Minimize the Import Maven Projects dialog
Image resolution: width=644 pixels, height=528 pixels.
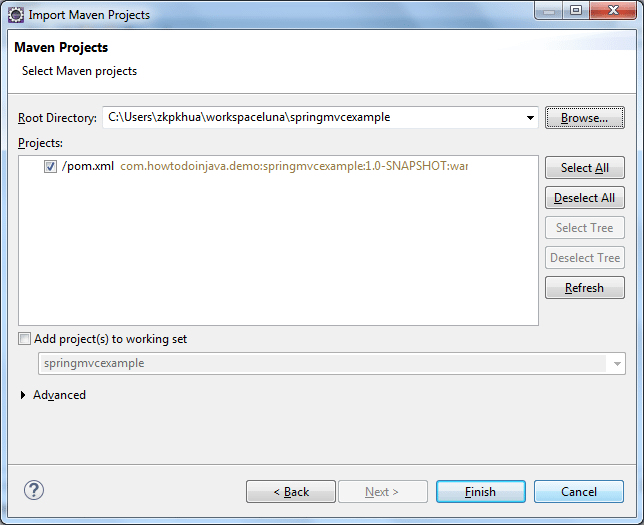pos(548,10)
